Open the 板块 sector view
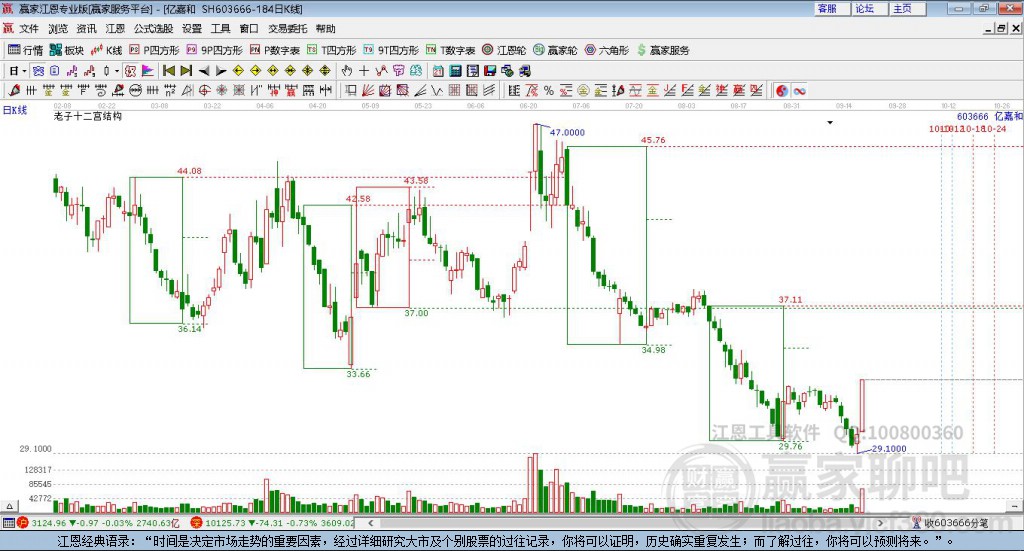The width and height of the screenshot is (1024, 551). pos(67,50)
